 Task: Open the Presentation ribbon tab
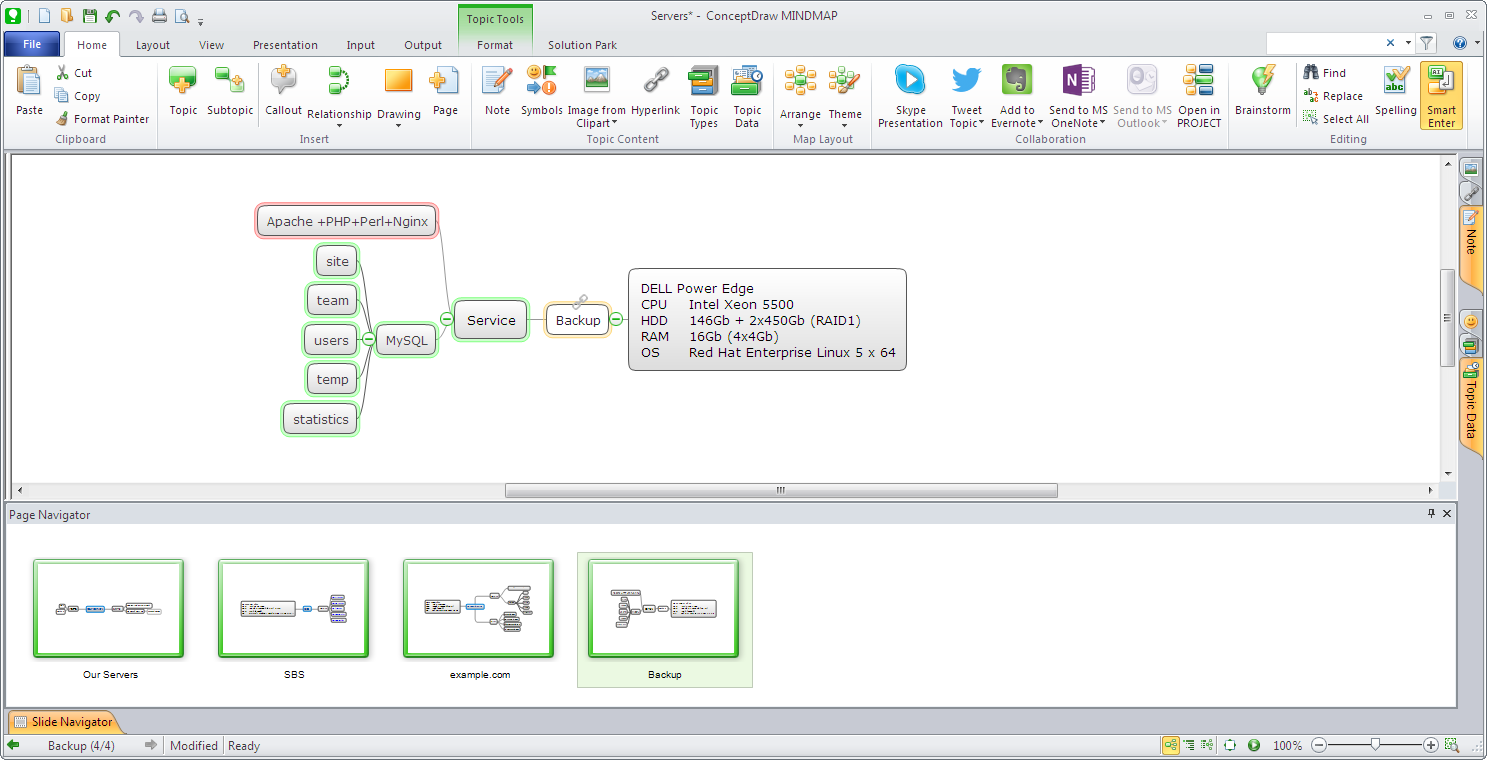[x=285, y=45]
